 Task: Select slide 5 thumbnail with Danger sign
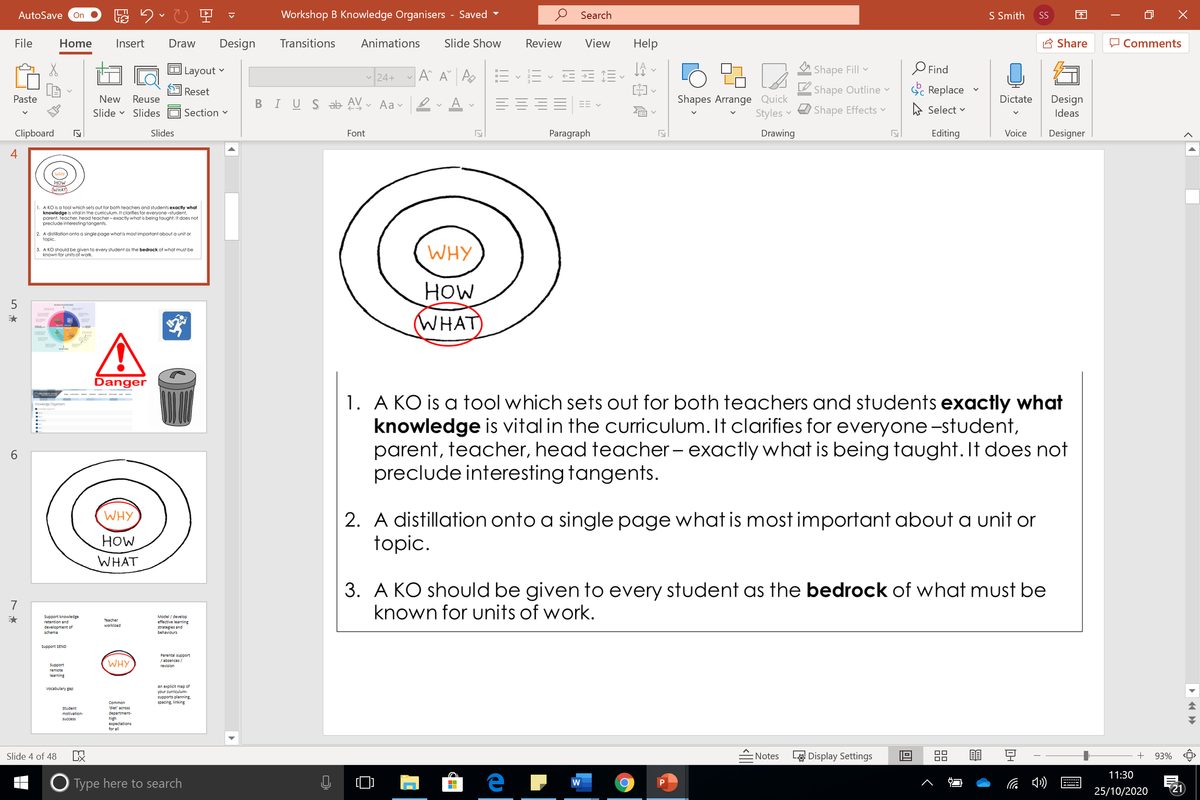(x=119, y=367)
